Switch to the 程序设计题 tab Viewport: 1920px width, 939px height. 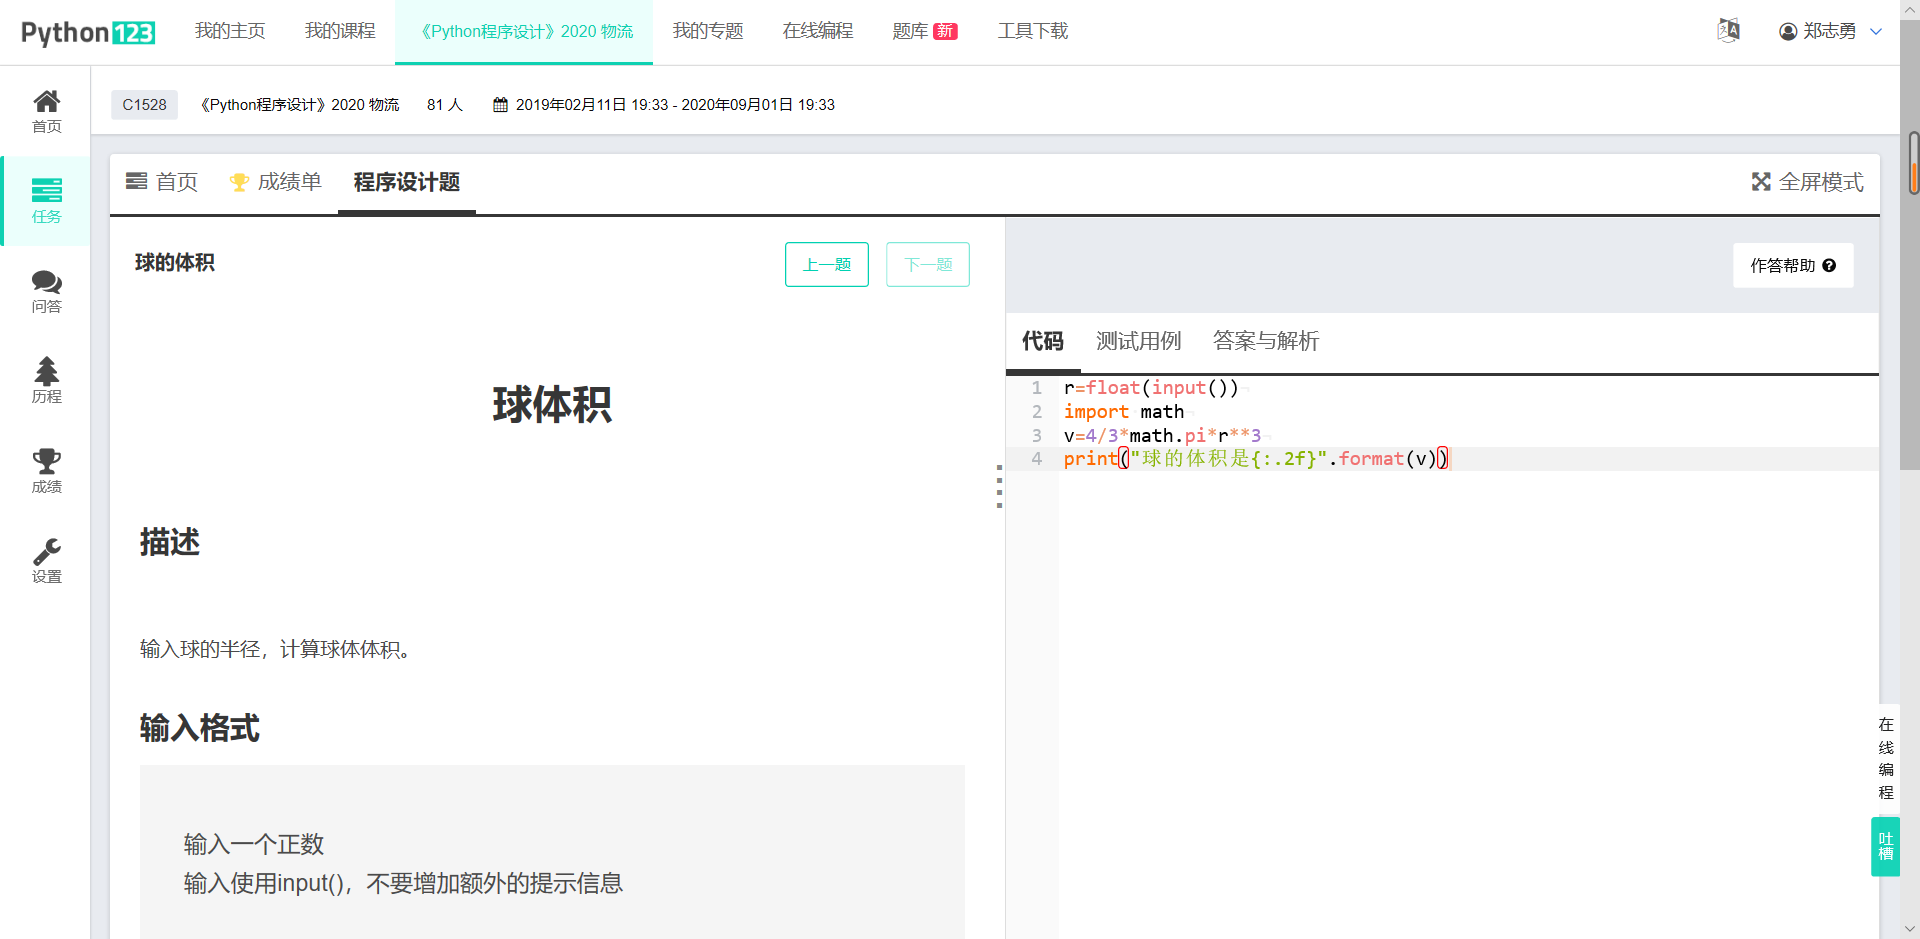click(x=407, y=182)
